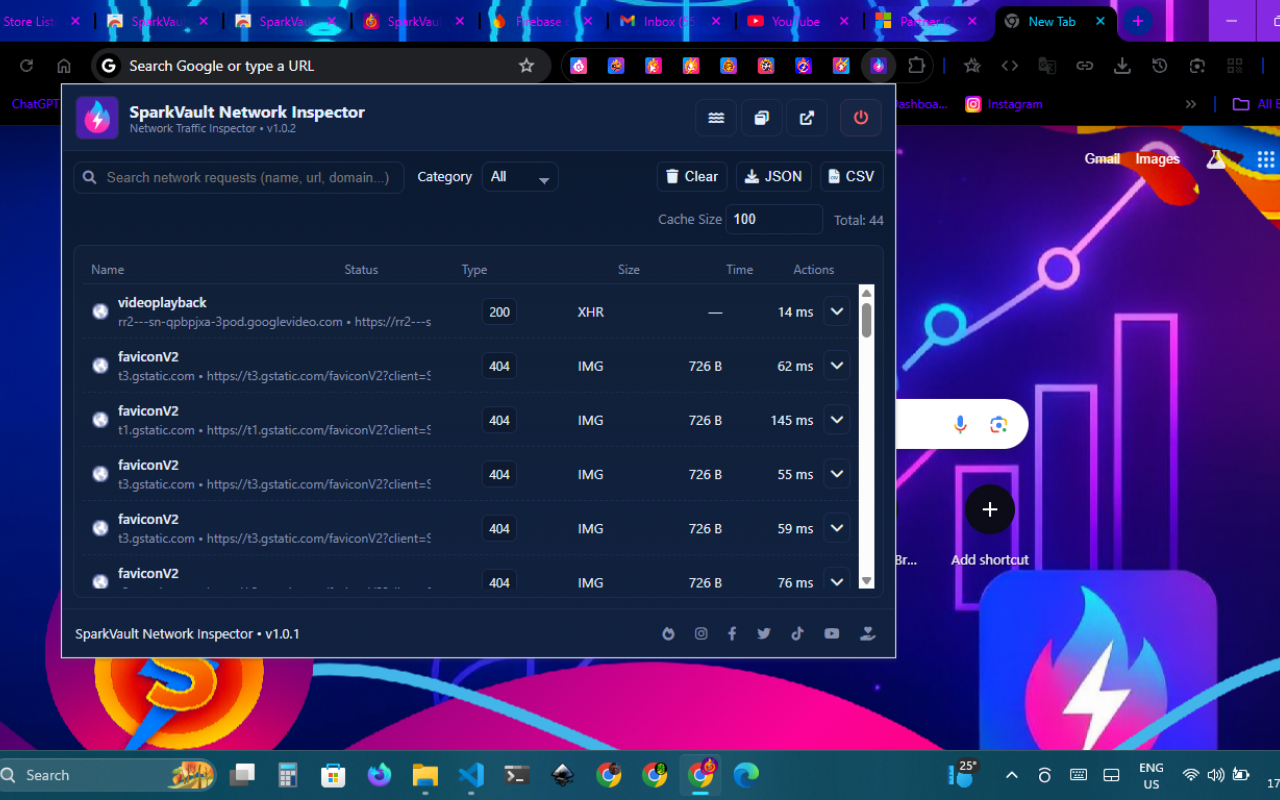Viewport: 1280px width, 800px height.
Task: Open the Category dropdown set to All
Action: [520, 177]
